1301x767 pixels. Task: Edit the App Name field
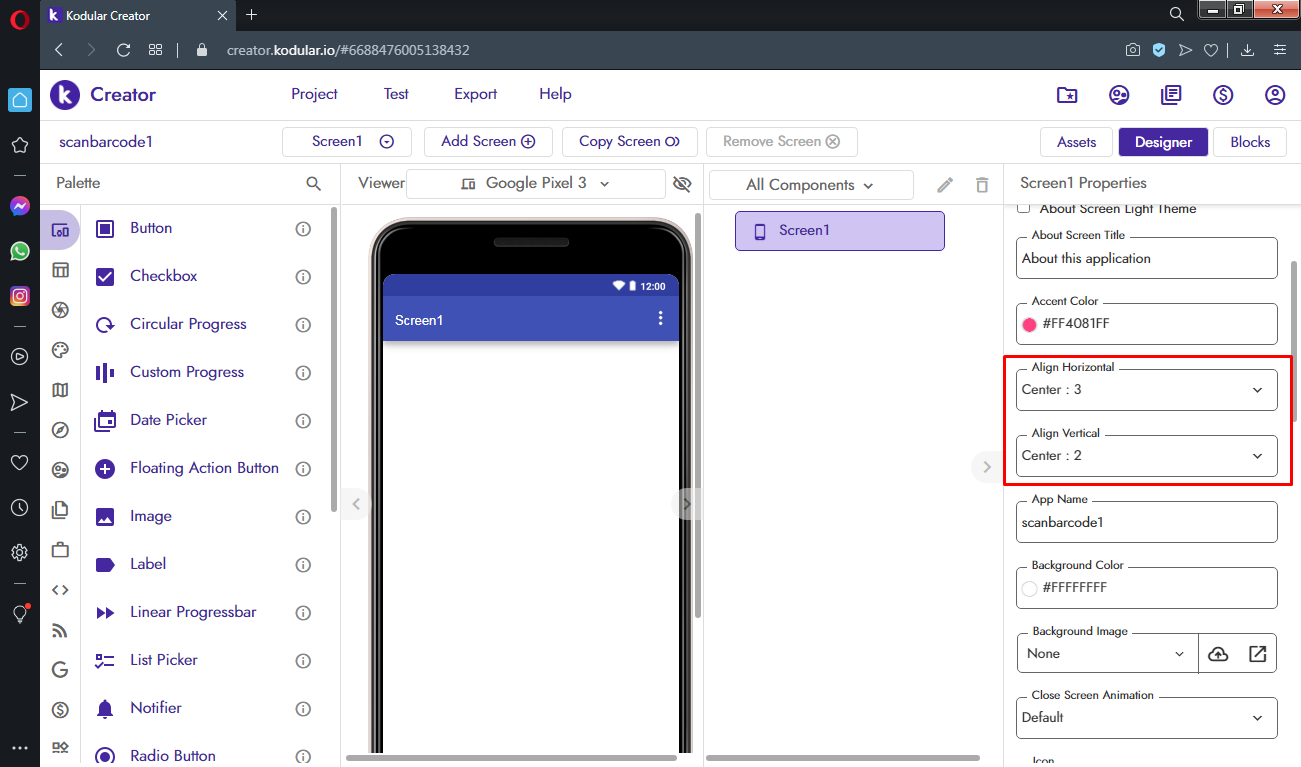pos(1147,522)
